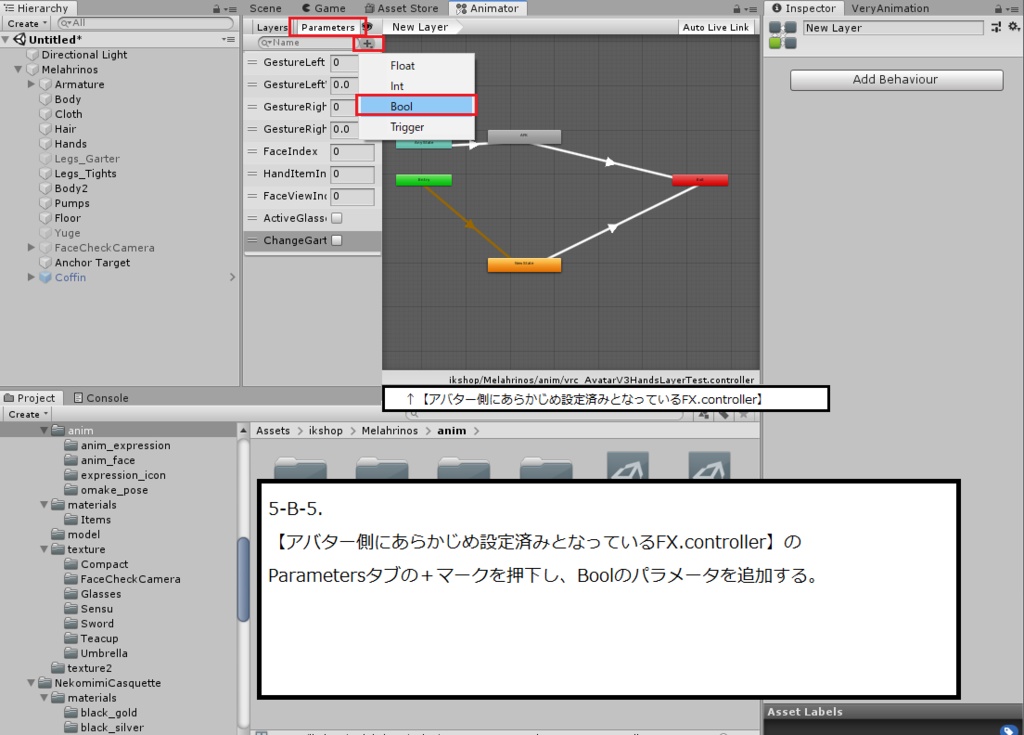Toggle the Auto Live Link option
The image size is (1024, 735).
point(716,27)
